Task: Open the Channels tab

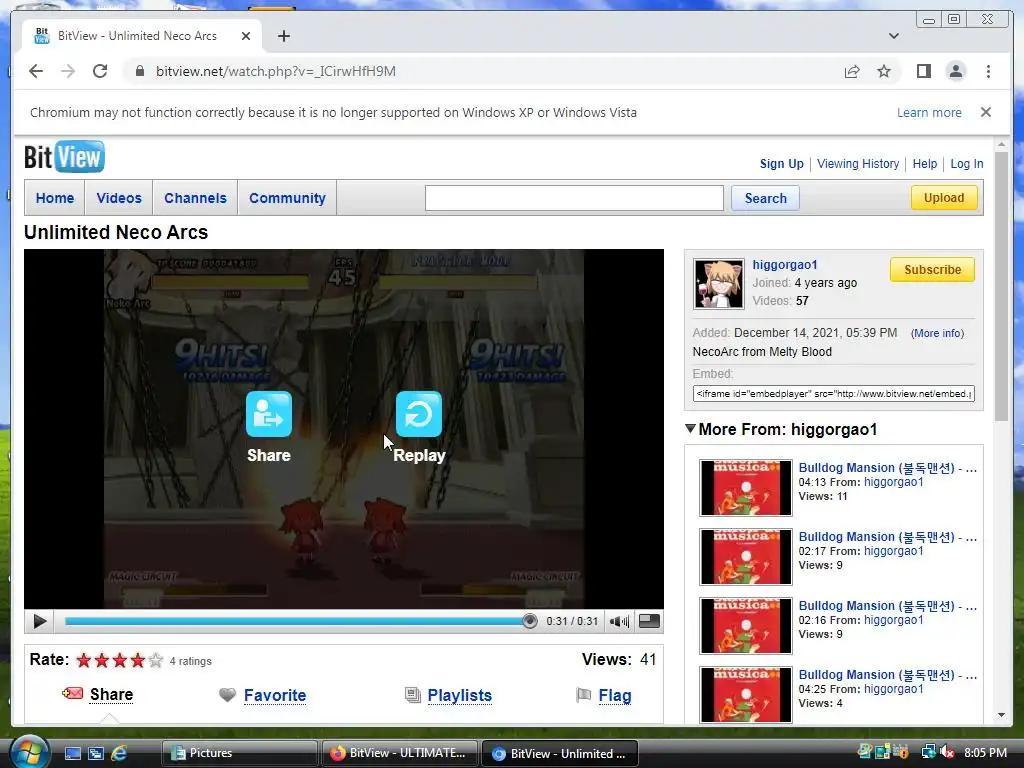Action: click(x=195, y=198)
